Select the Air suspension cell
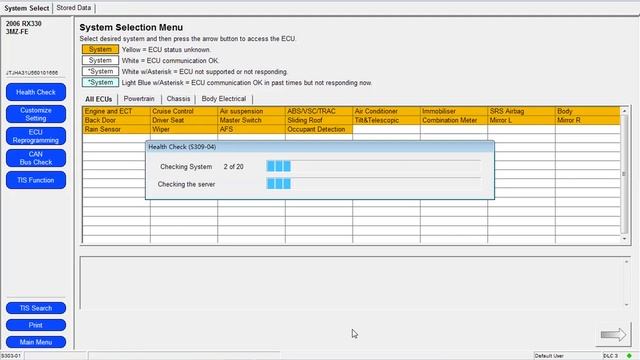This screenshot has width=640, height=360. (251, 111)
